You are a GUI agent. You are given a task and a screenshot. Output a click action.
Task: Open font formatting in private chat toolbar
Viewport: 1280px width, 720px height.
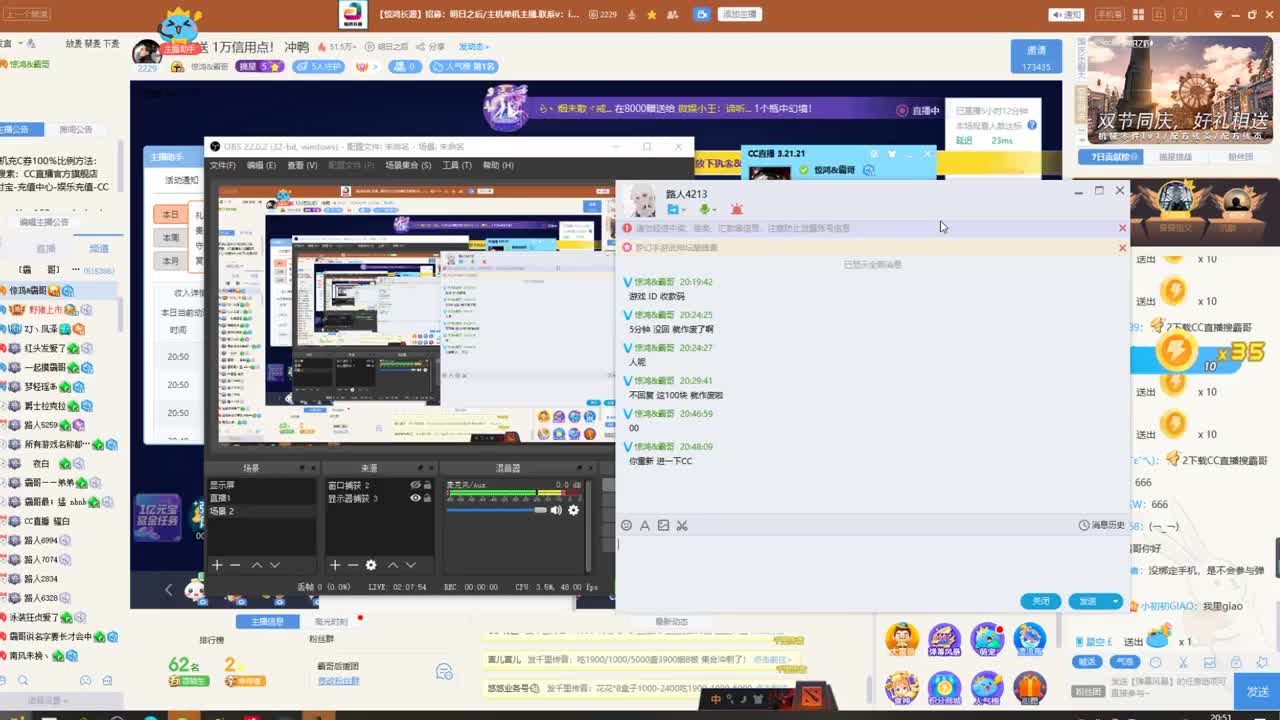click(x=645, y=525)
